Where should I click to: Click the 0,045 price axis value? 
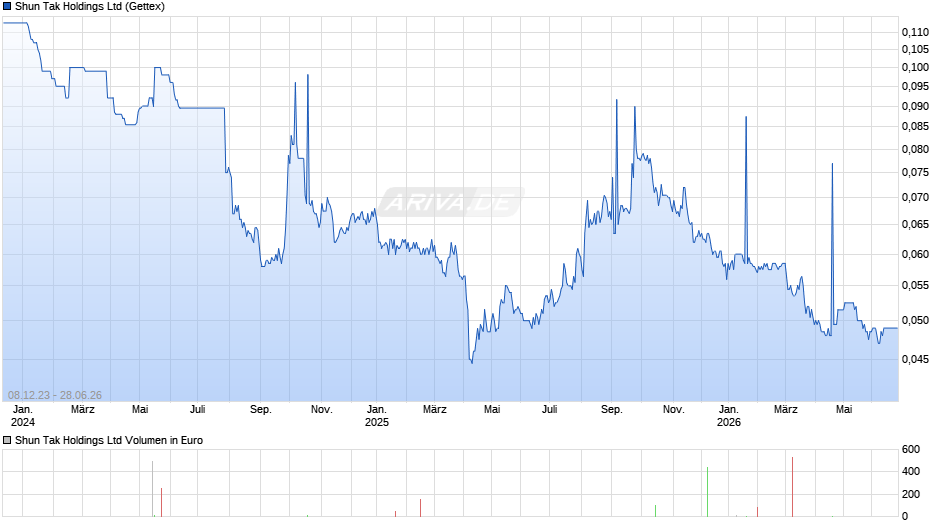pyautogui.click(x=915, y=359)
